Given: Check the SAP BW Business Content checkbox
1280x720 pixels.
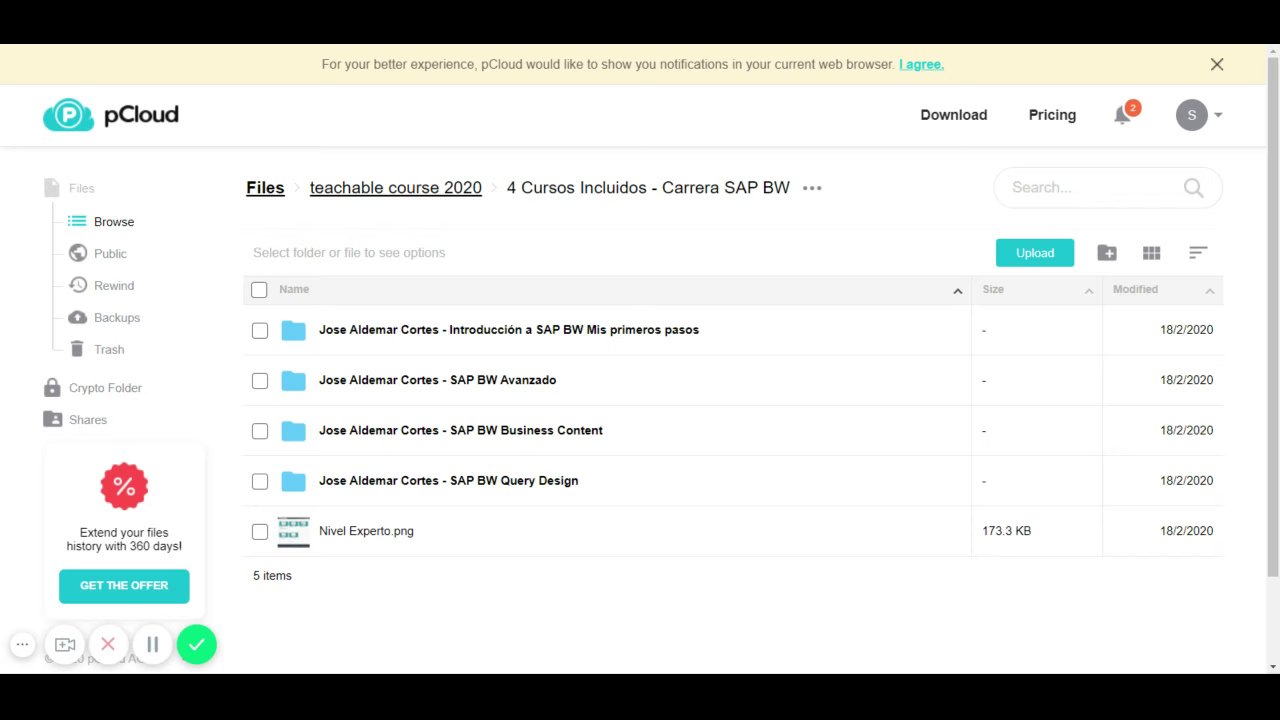Looking at the screenshot, I should pos(260,431).
